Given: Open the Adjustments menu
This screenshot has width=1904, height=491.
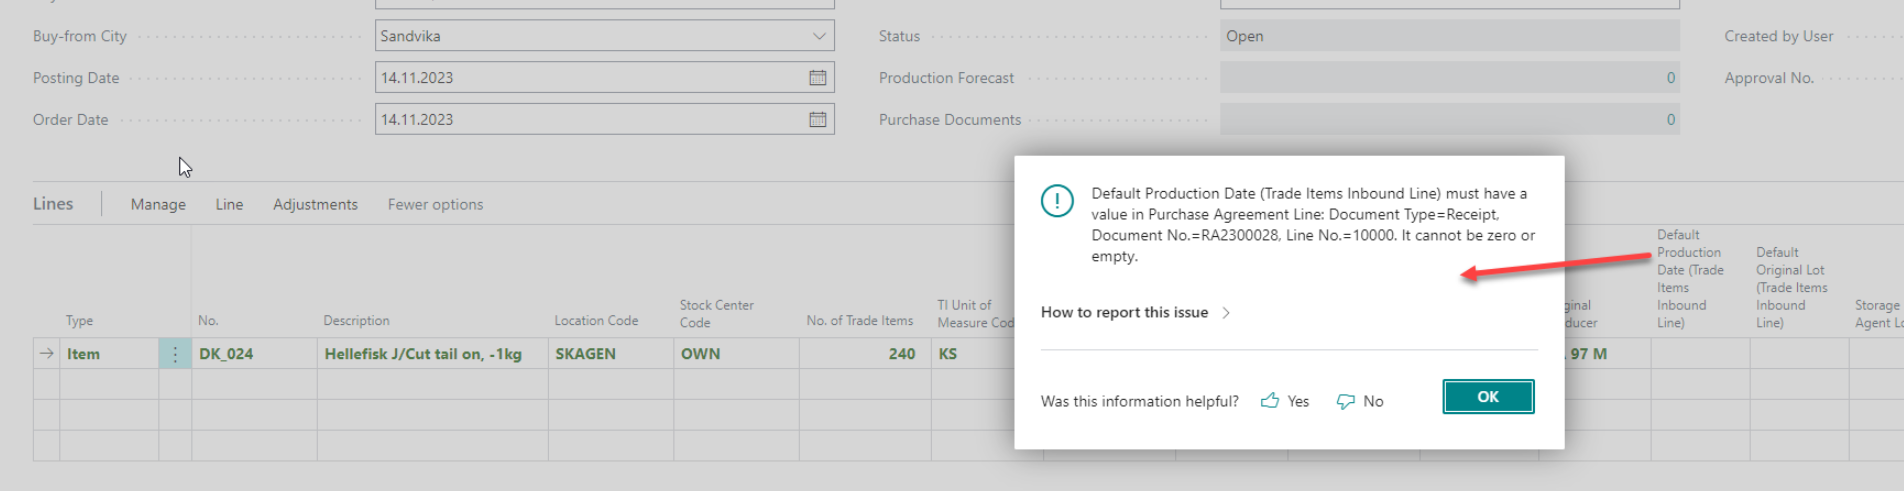Looking at the screenshot, I should coord(315,205).
